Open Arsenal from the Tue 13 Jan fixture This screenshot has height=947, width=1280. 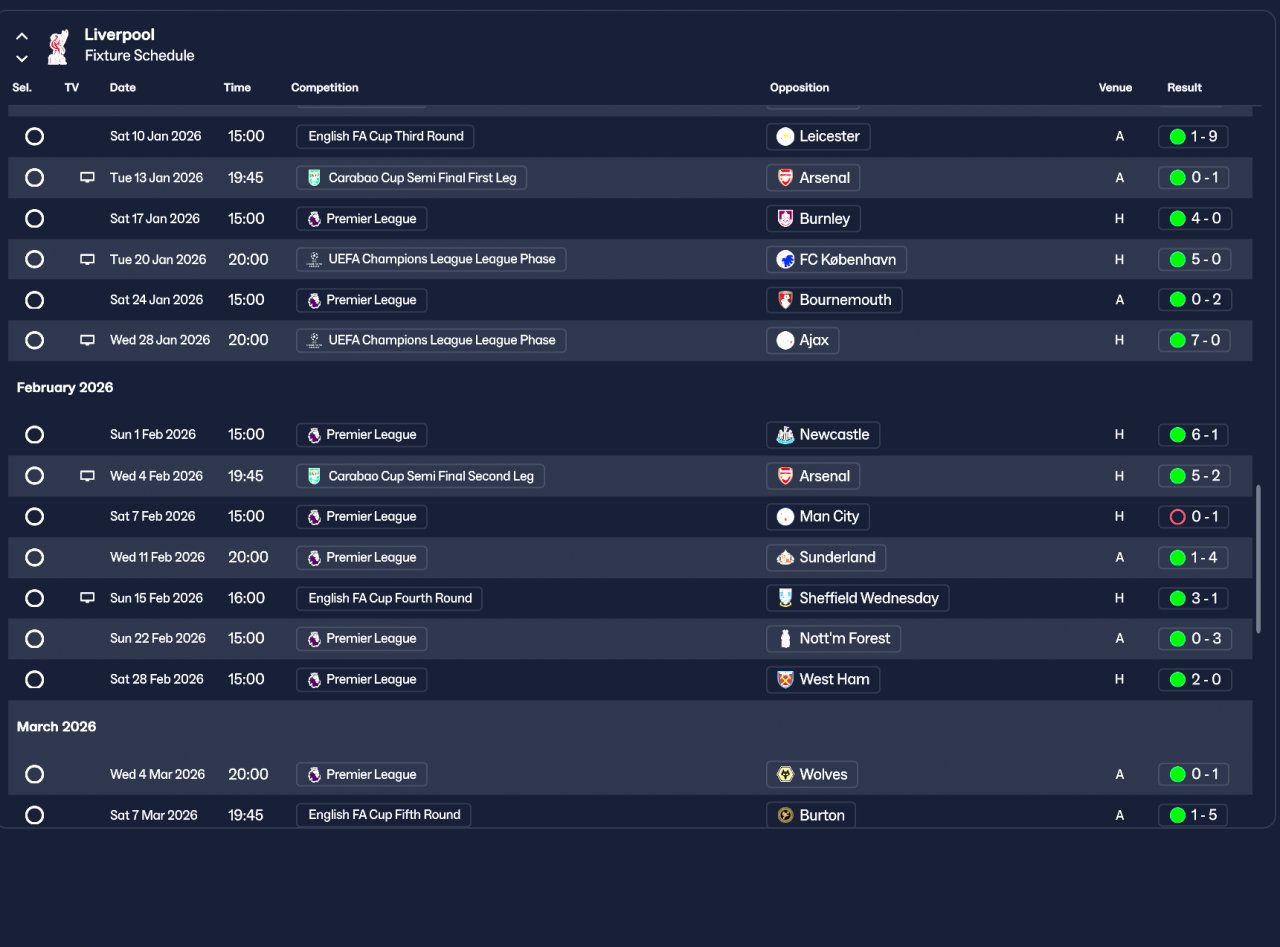pyautogui.click(x=813, y=178)
